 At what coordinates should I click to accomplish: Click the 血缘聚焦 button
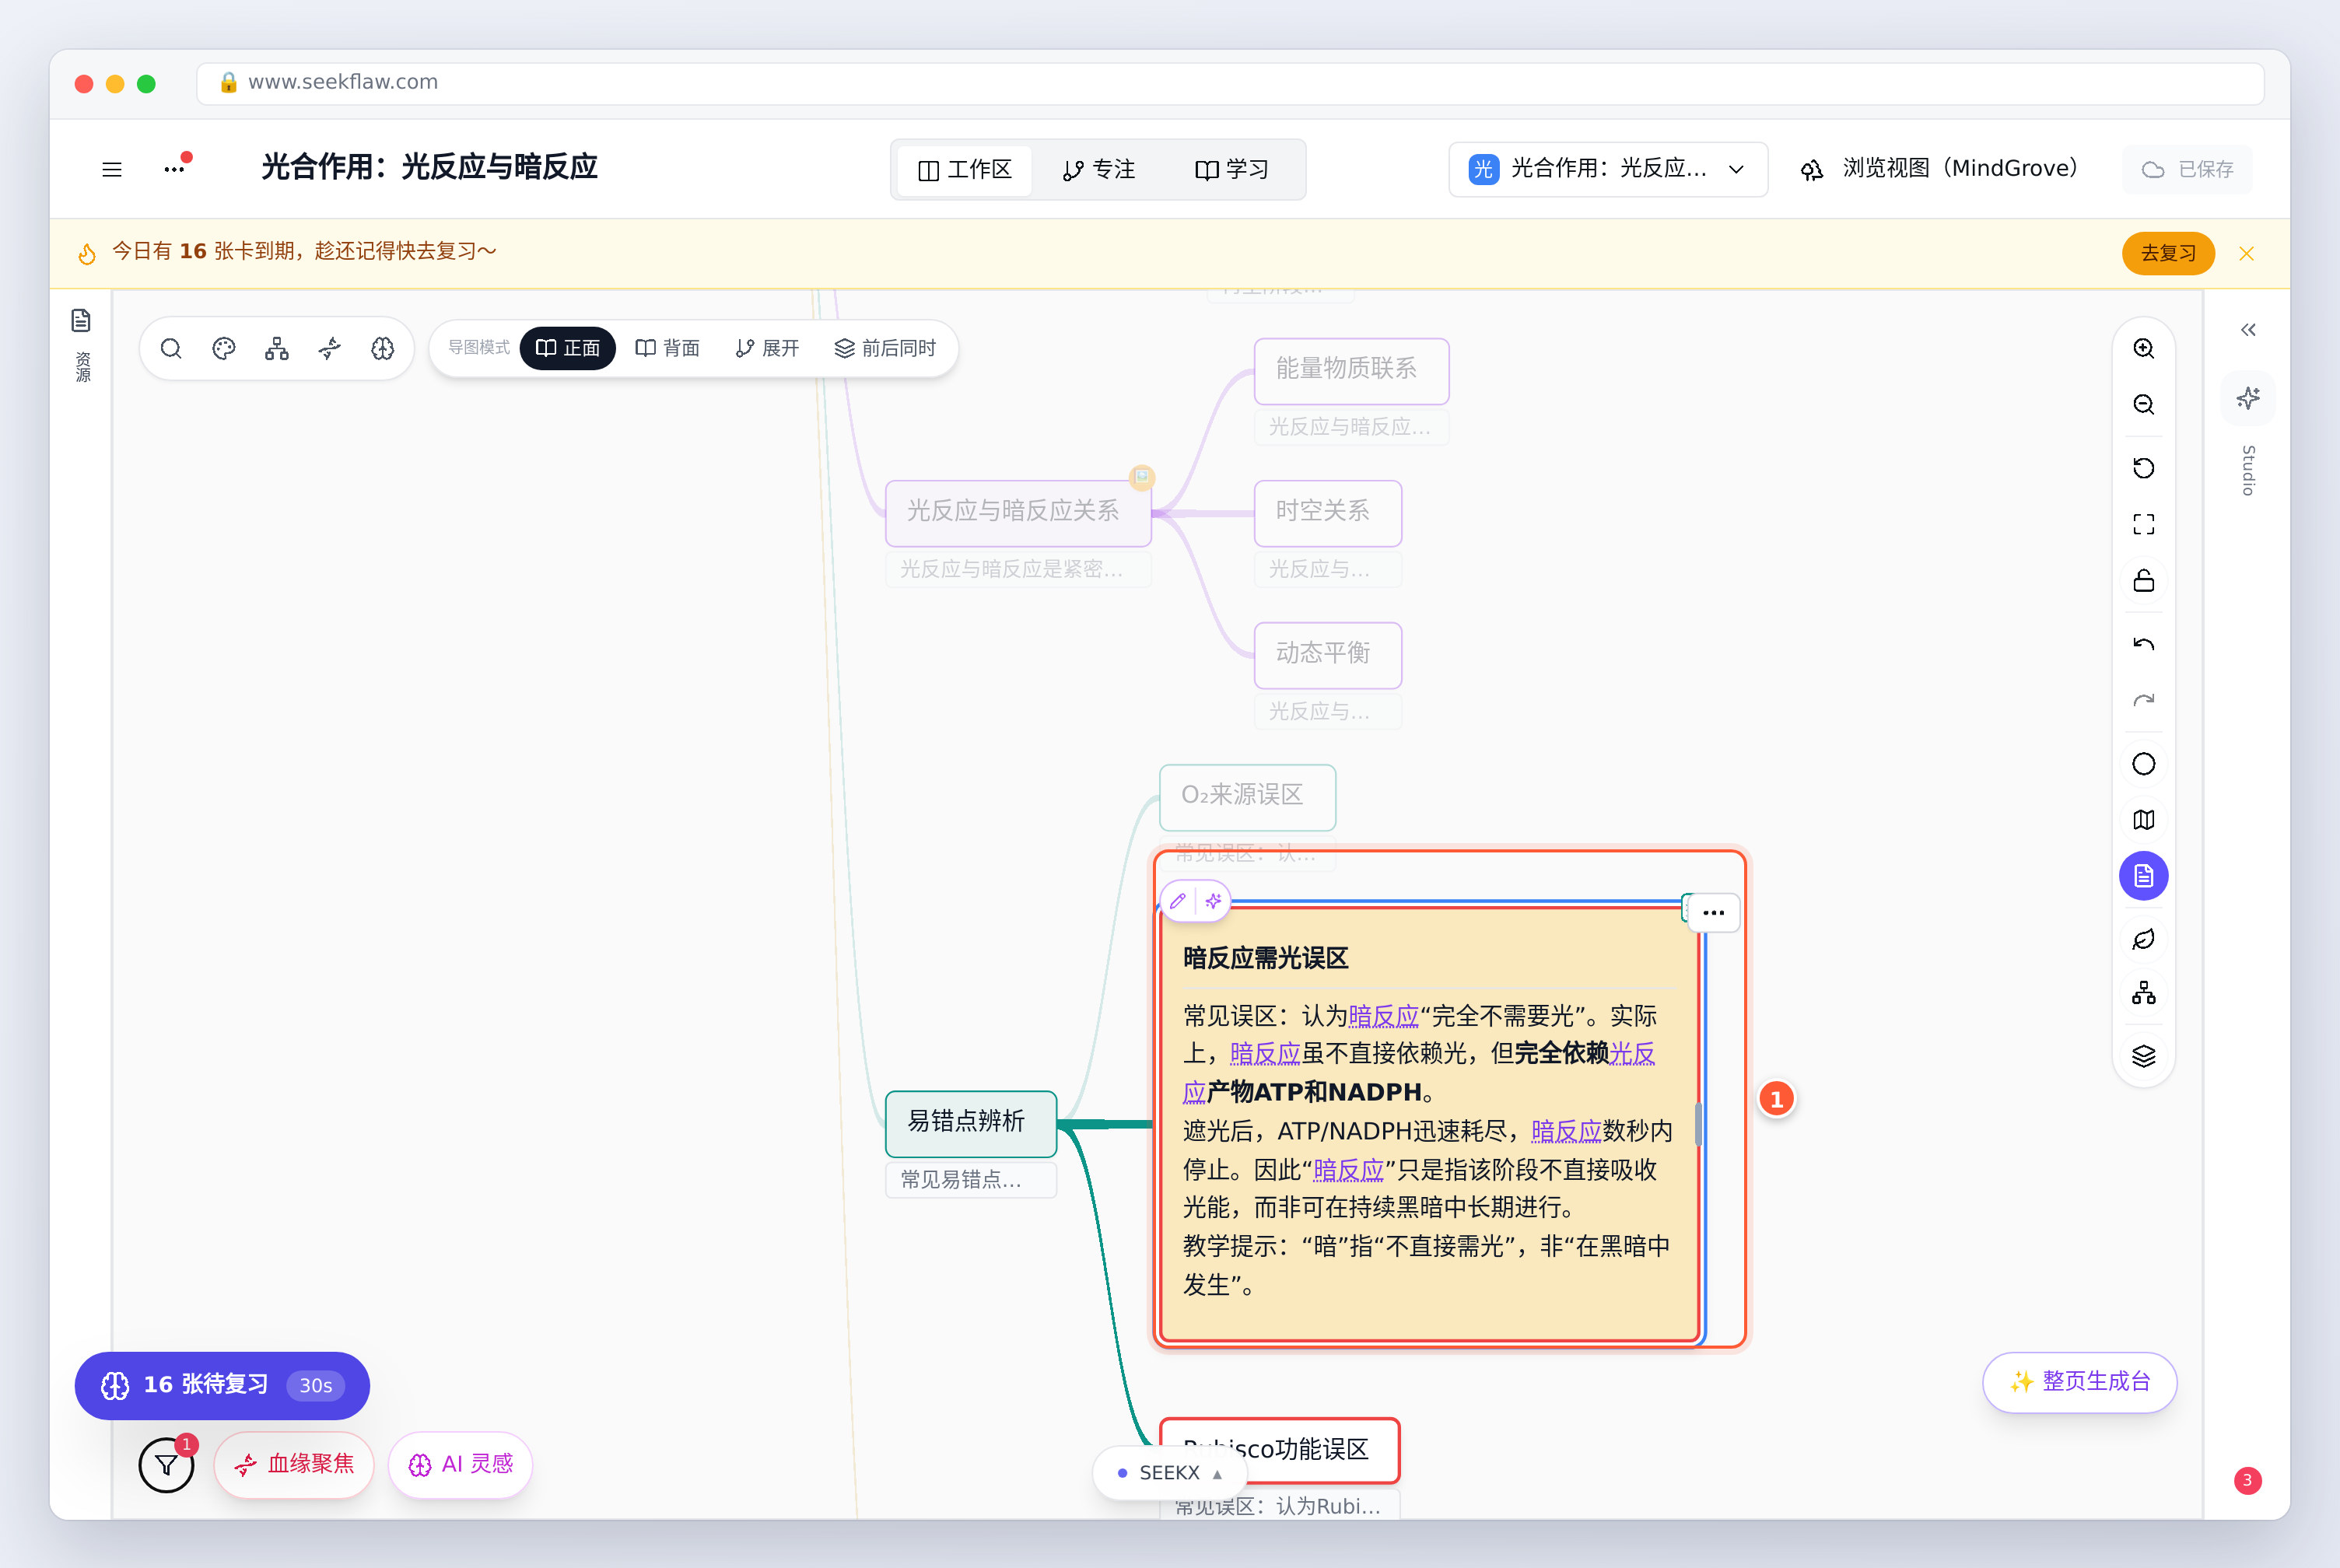click(x=294, y=1465)
